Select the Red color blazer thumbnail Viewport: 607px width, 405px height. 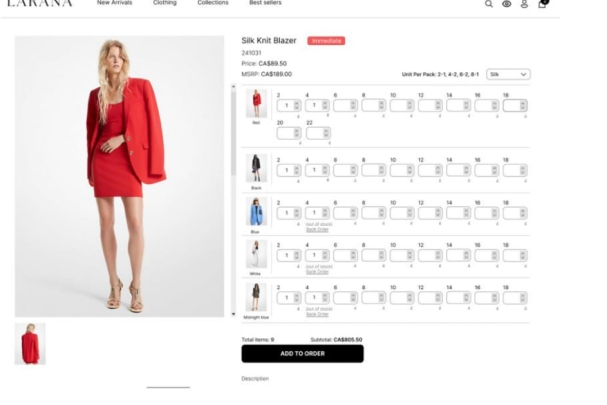(256, 103)
